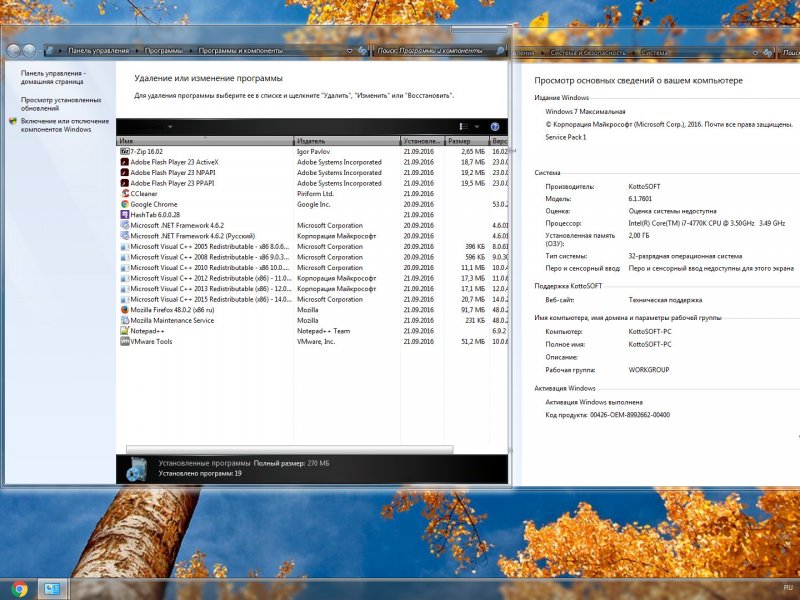This screenshot has height=600, width=800.
Task: Click publisher VMware, Inc.
Action: pyautogui.click(x=316, y=342)
